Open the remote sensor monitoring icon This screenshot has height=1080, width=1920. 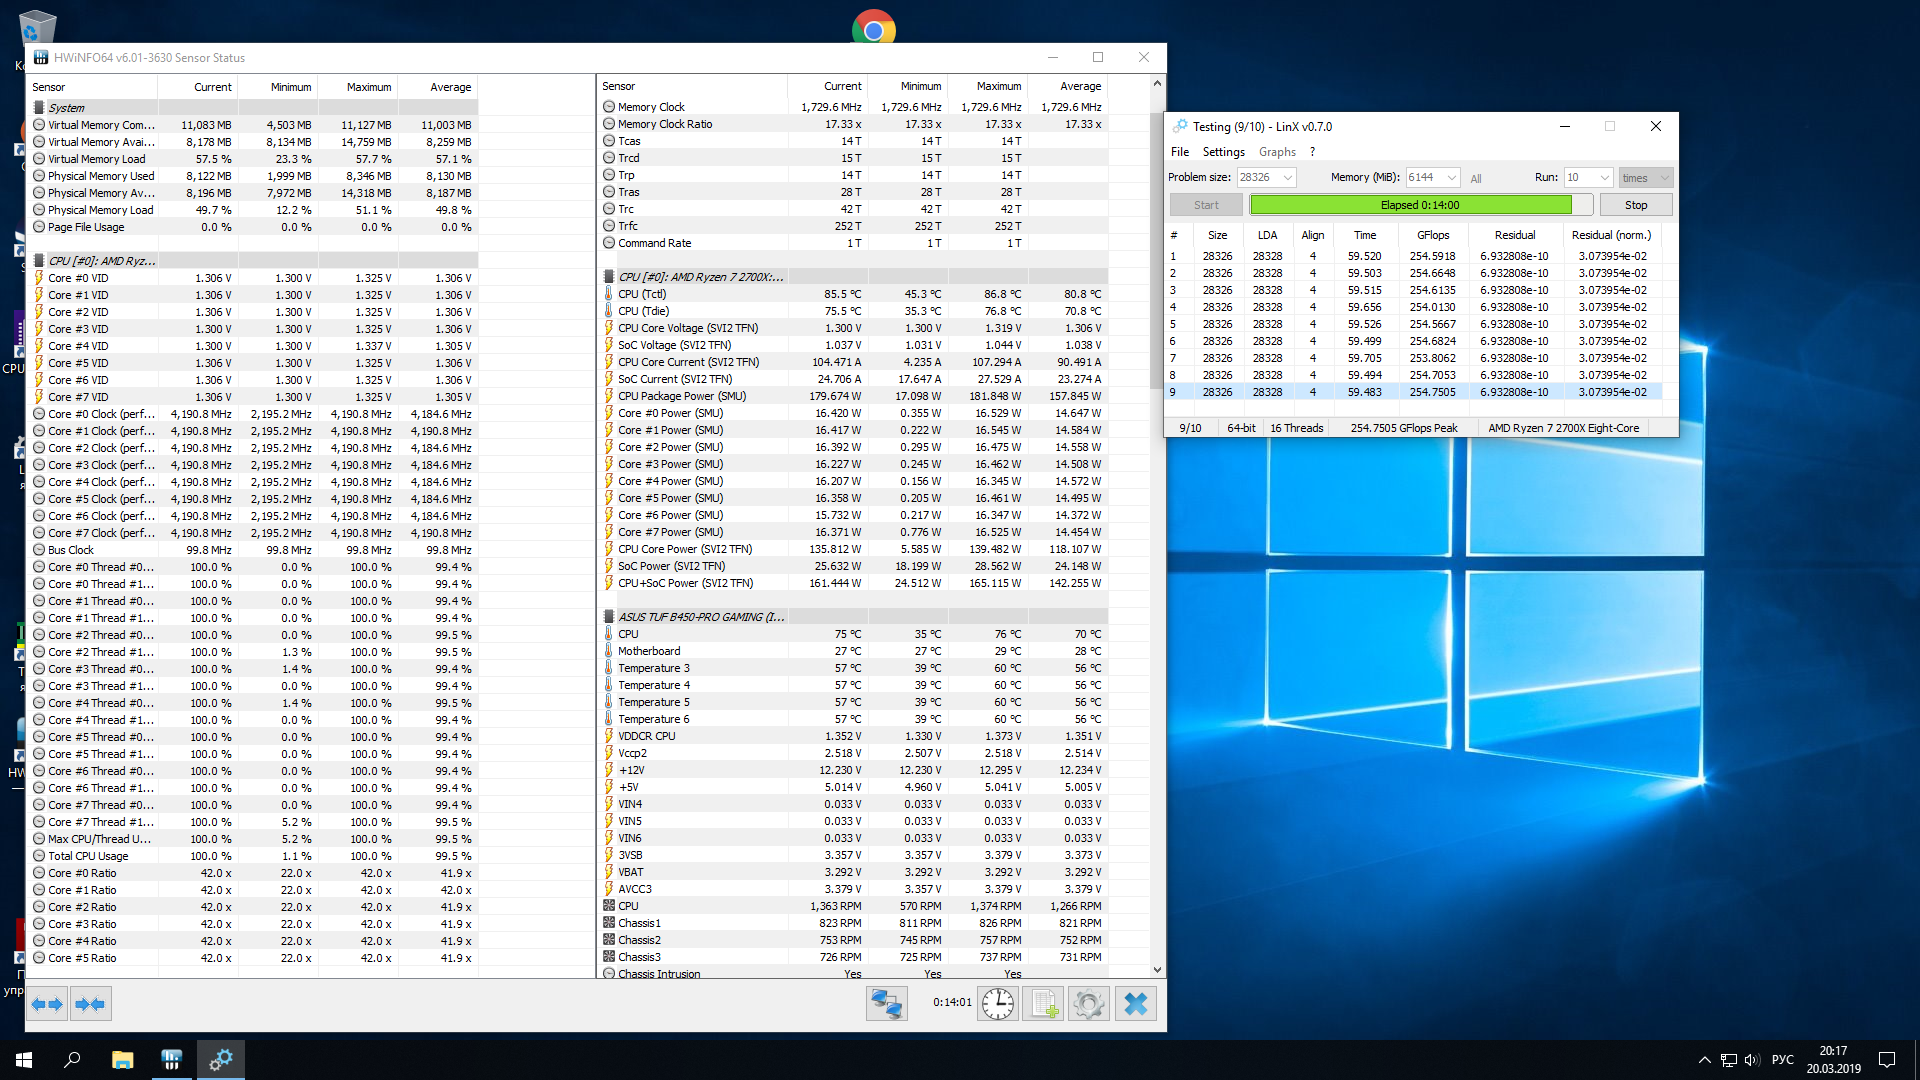click(886, 1003)
